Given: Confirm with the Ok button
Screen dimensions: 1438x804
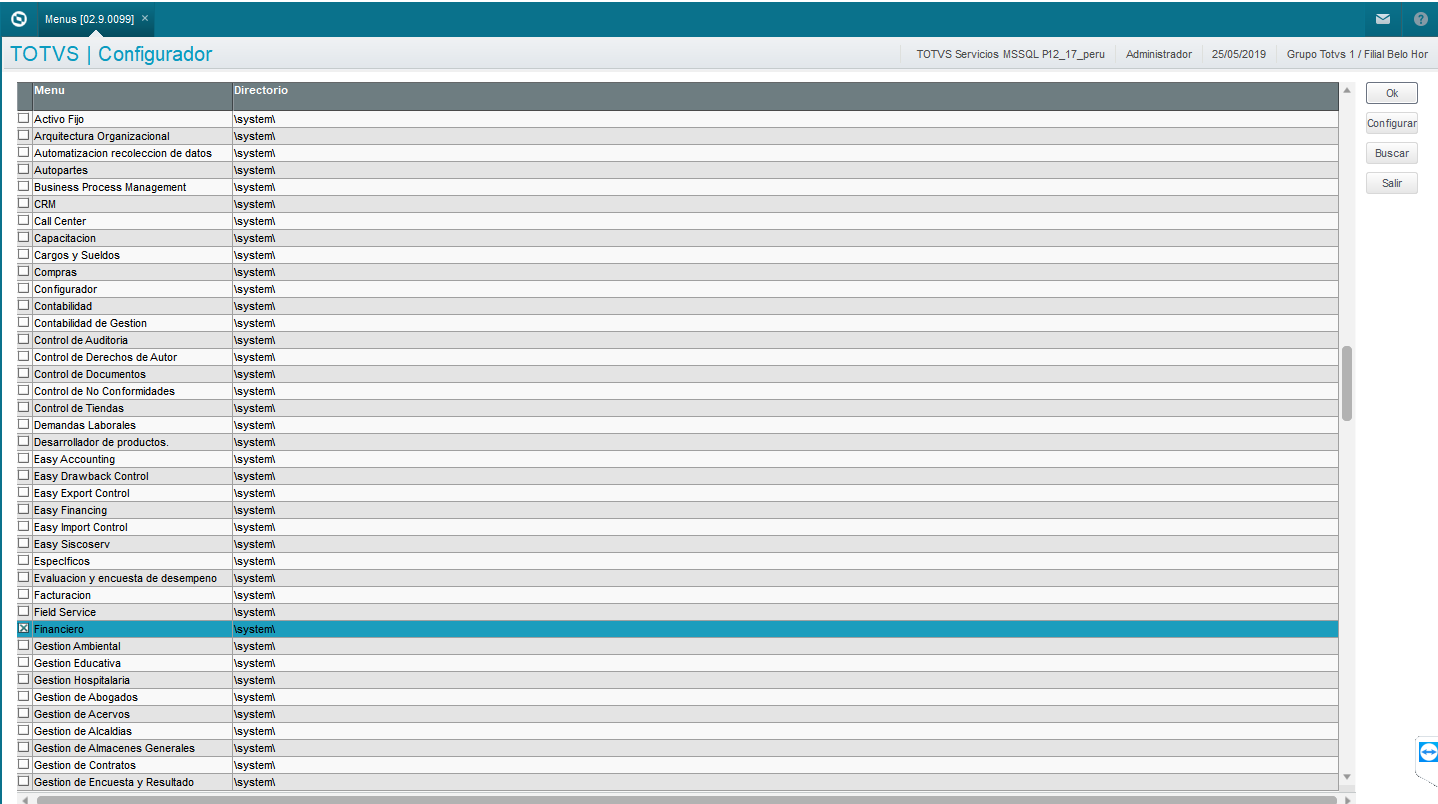Looking at the screenshot, I should 1392,93.
